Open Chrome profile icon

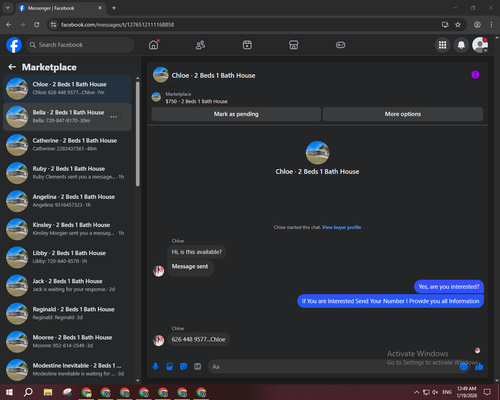tap(477, 25)
